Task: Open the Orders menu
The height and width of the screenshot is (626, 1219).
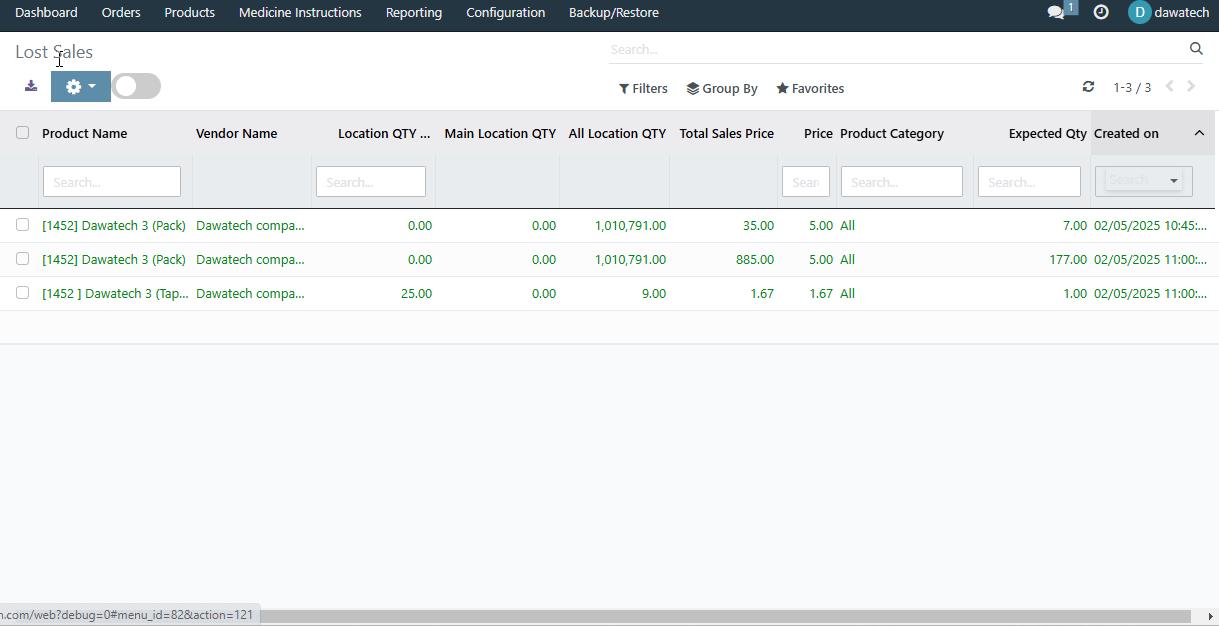Action: (x=121, y=13)
